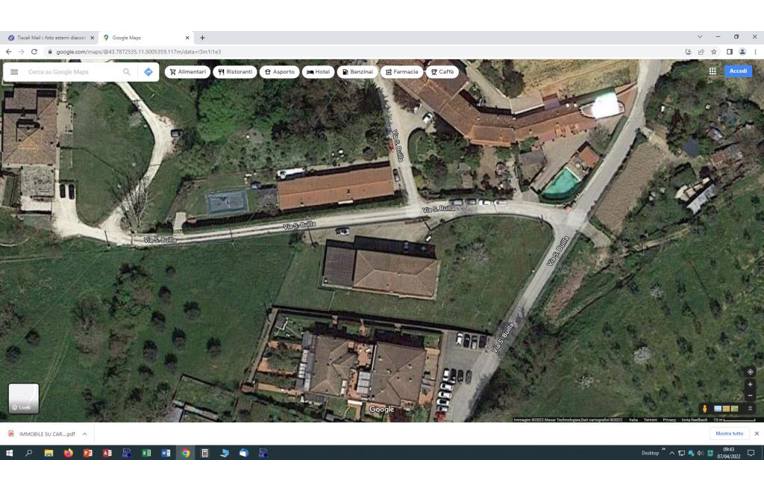Viewport: 764px width, 492px height.
Task: Open directions with the blue arrow icon
Action: click(x=148, y=72)
